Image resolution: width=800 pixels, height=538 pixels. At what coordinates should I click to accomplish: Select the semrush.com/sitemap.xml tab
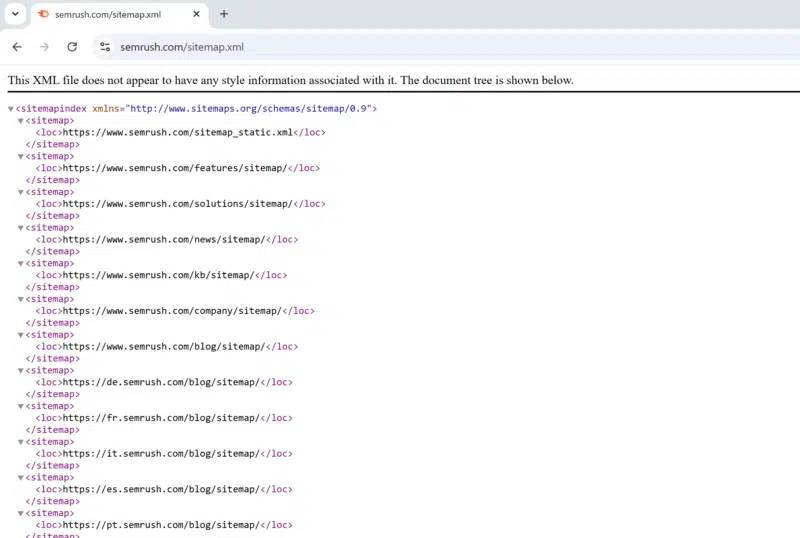click(119, 14)
